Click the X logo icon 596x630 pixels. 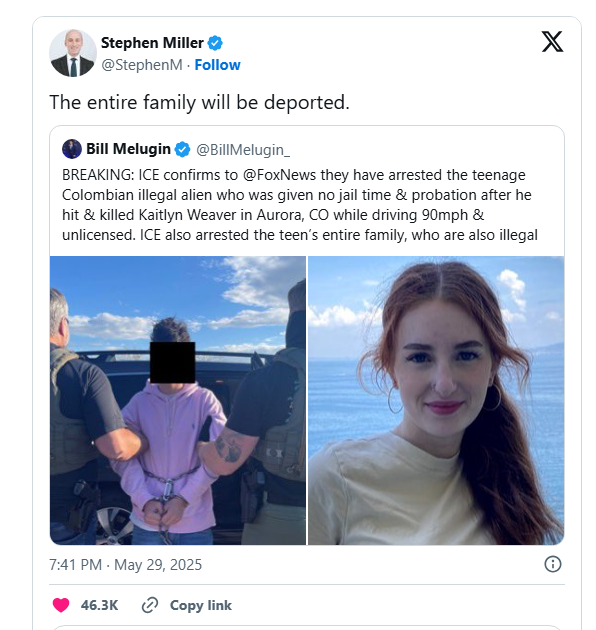click(552, 42)
